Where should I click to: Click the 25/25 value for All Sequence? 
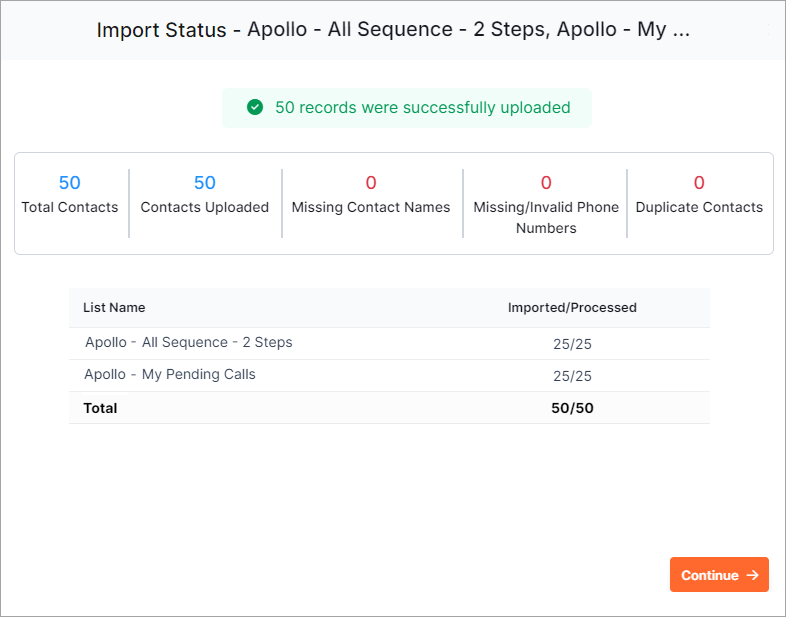coord(572,344)
